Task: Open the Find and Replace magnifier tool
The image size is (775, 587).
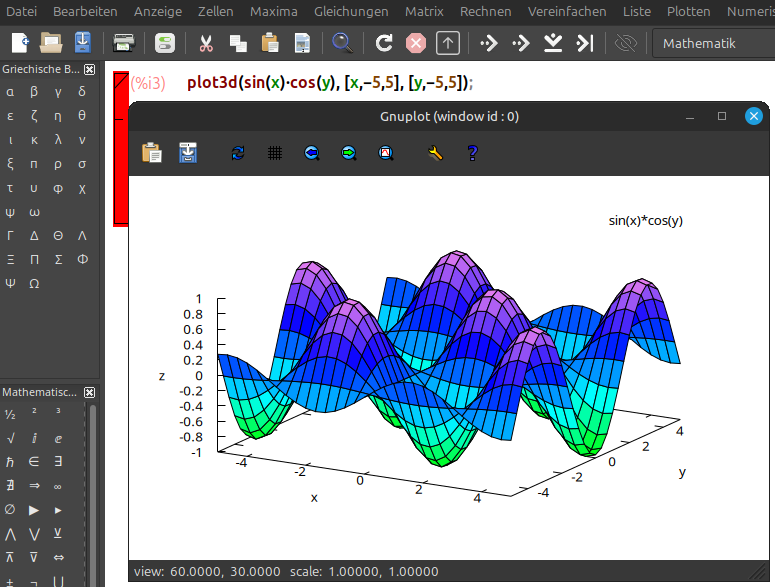Action: pyautogui.click(x=343, y=43)
